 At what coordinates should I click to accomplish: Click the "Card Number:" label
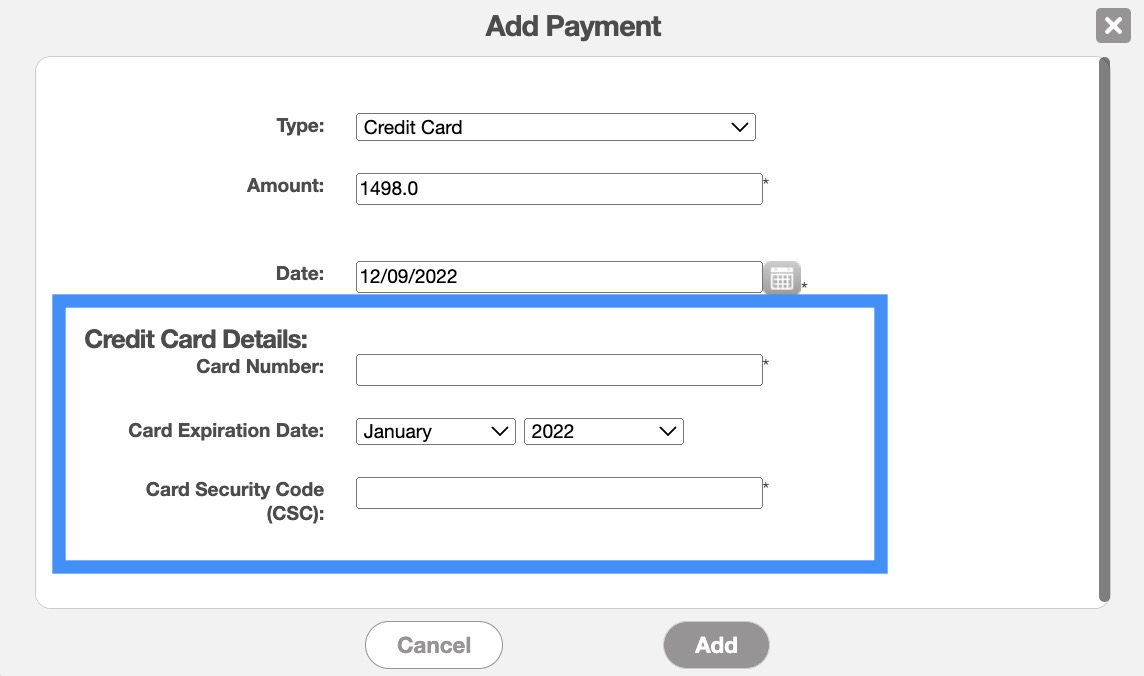(x=260, y=367)
